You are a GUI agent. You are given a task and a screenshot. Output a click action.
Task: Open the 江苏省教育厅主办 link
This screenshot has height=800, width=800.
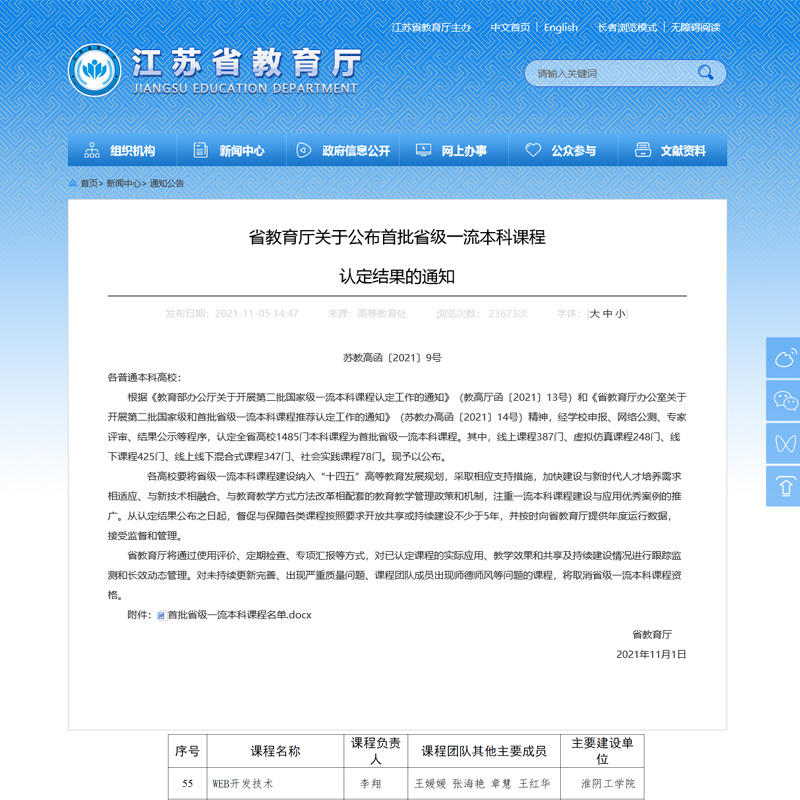click(431, 28)
